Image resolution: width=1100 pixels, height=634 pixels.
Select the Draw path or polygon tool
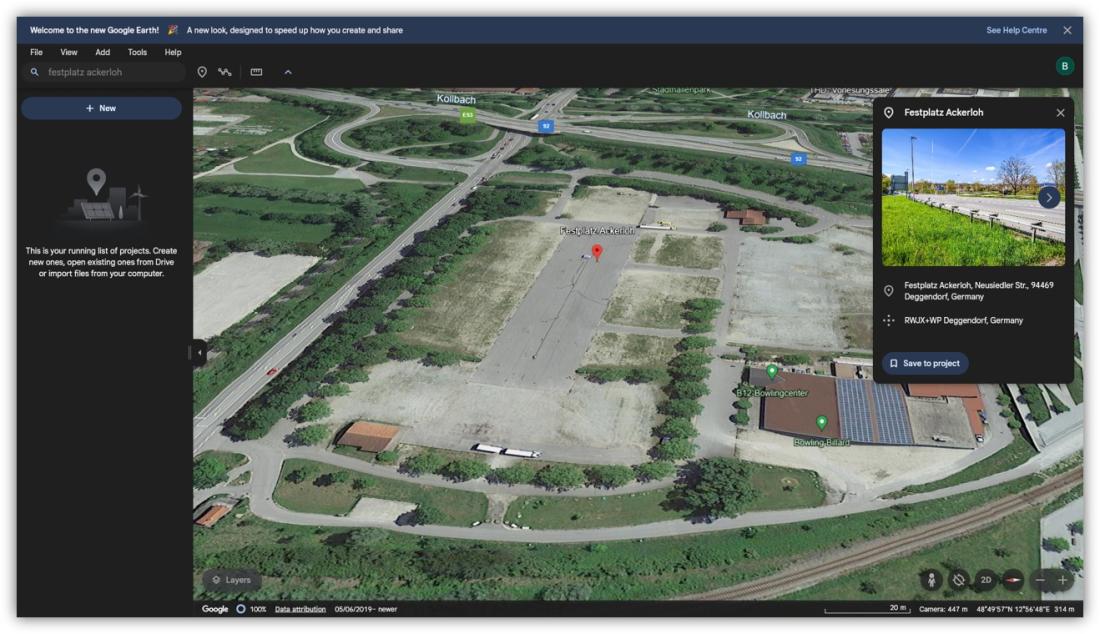coord(224,72)
